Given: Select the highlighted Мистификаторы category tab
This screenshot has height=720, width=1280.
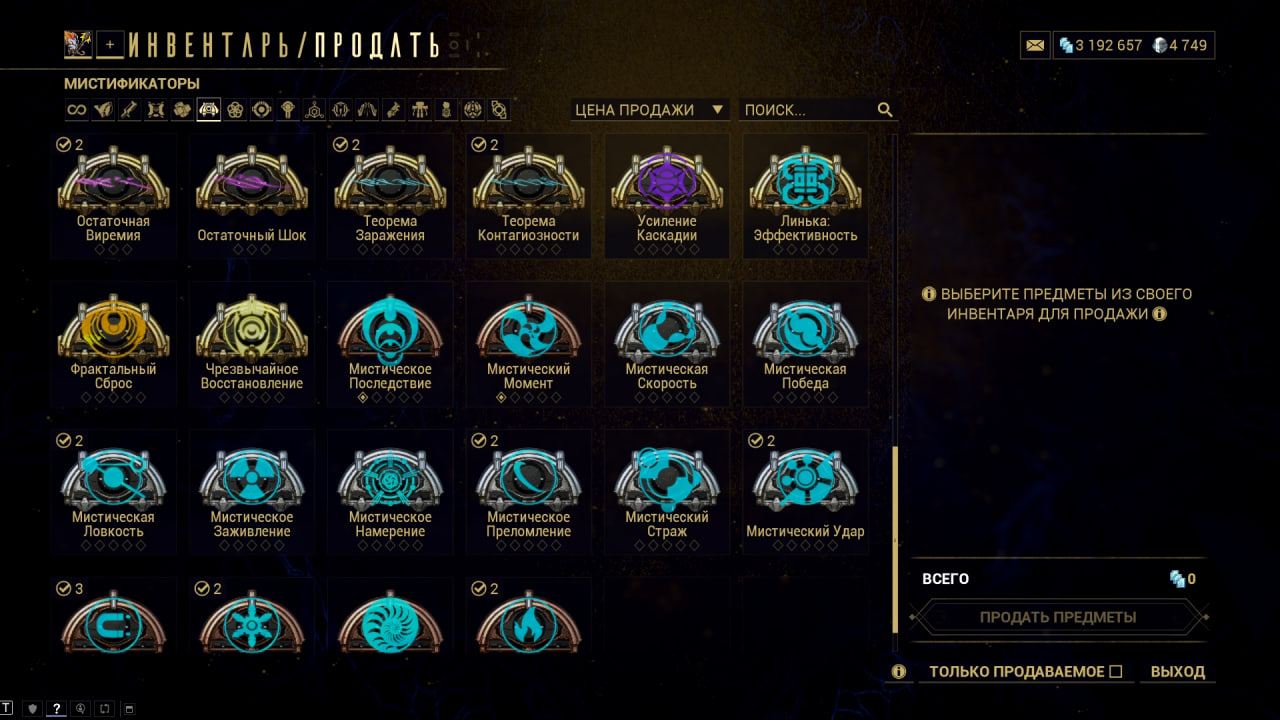Looking at the screenshot, I should 208,110.
